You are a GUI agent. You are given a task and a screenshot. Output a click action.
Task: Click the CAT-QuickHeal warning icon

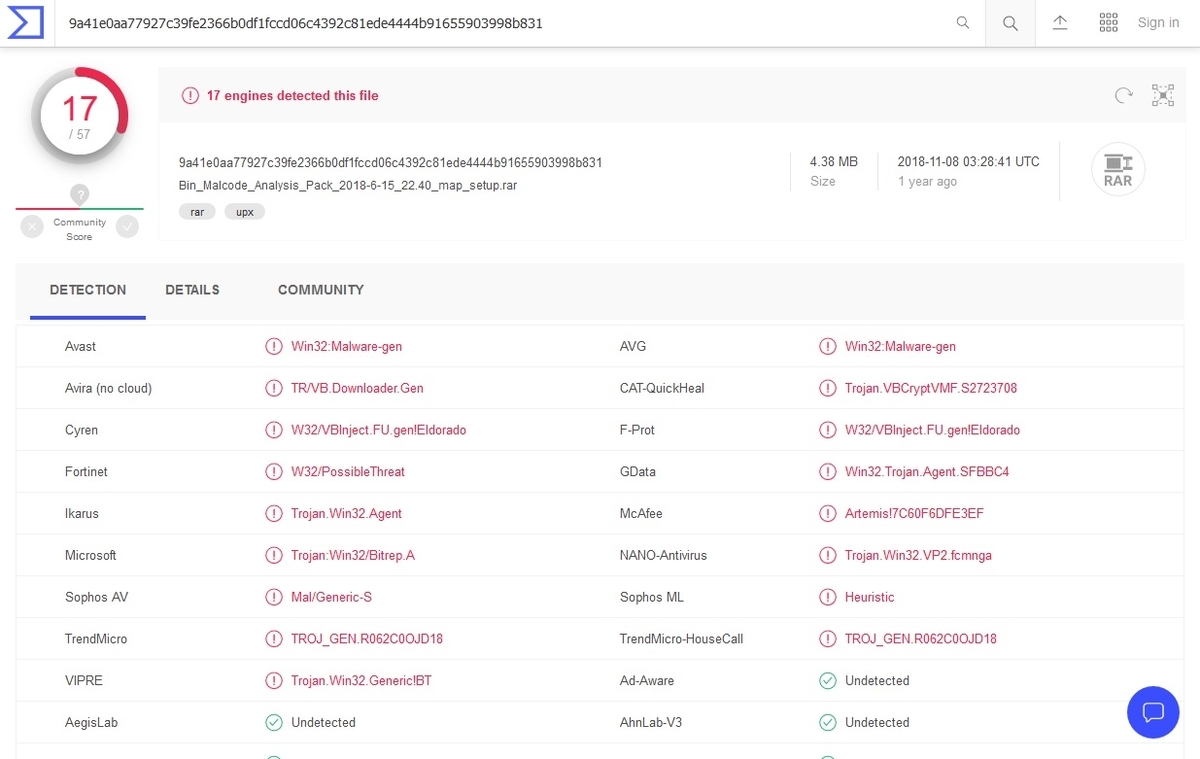pyautogui.click(x=828, y=389)
